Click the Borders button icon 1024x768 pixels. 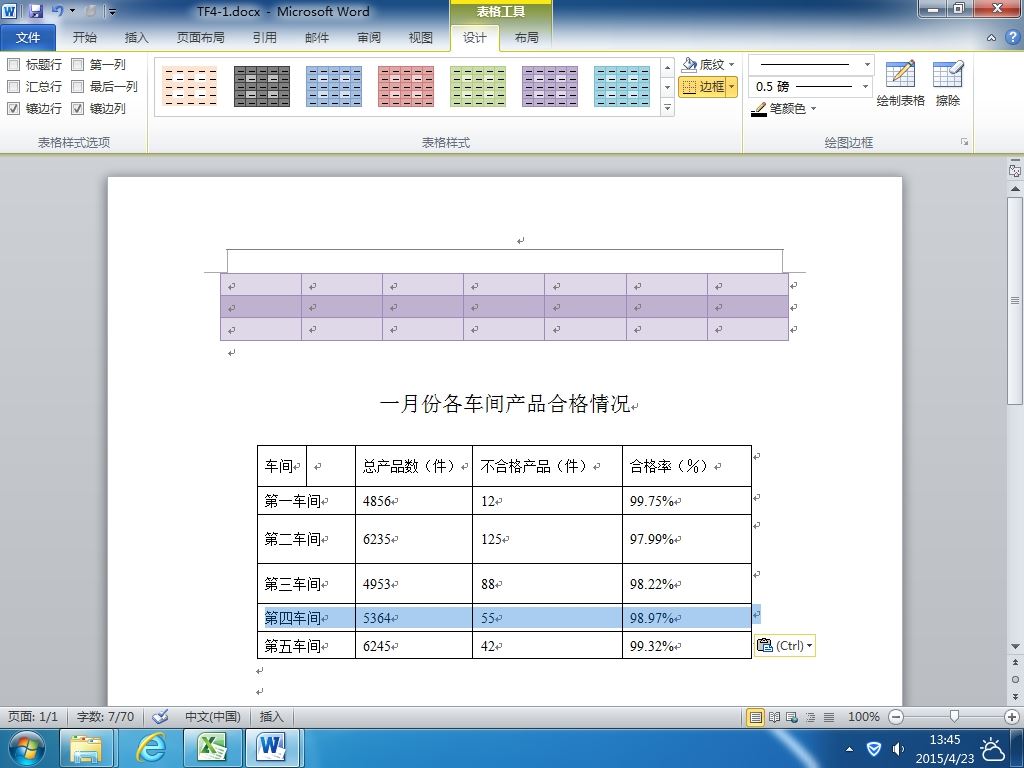[x=689, y=86]
